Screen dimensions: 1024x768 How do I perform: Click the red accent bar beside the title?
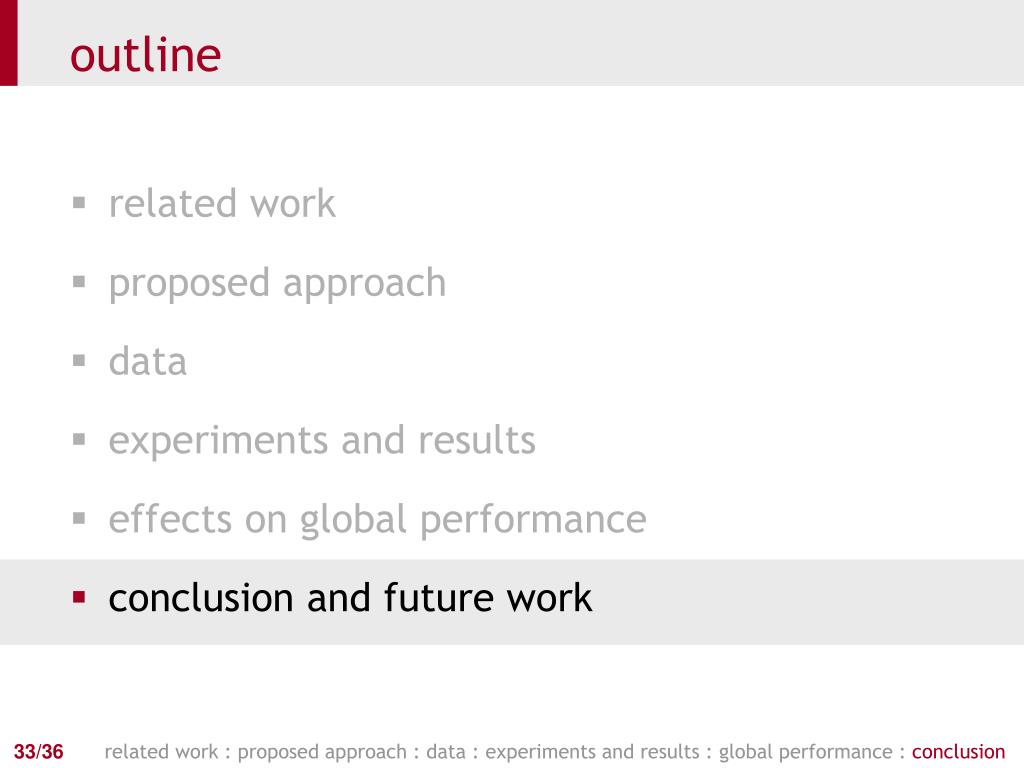pos(8,42)
